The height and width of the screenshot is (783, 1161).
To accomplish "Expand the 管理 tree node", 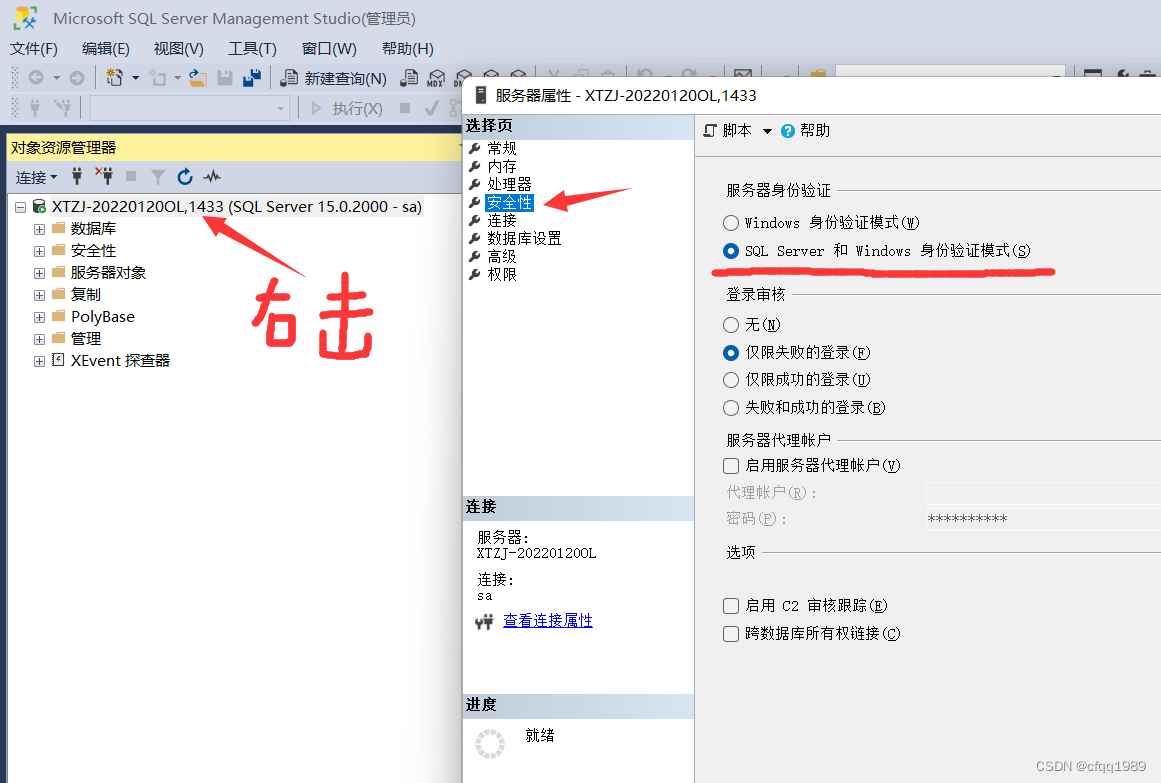I will [39, 339].
